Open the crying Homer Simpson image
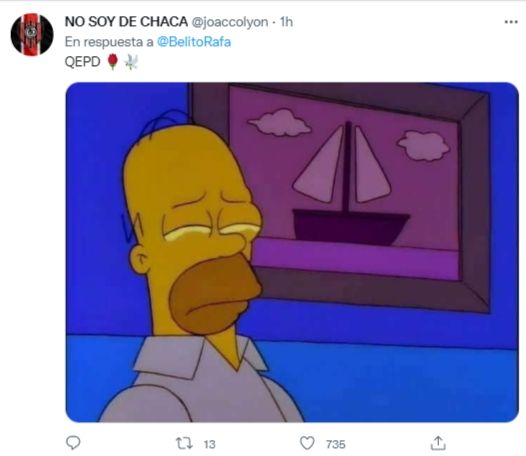 pos(292,252)
